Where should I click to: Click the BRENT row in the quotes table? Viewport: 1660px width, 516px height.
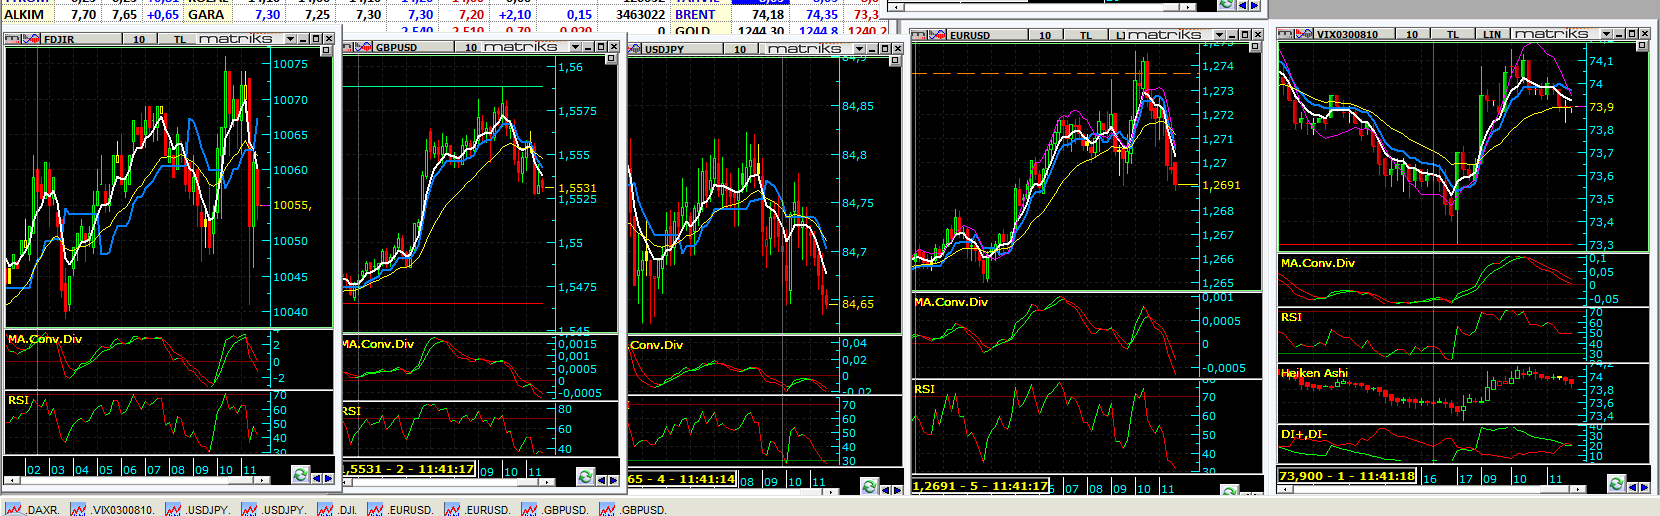click(x=695, y=14)
